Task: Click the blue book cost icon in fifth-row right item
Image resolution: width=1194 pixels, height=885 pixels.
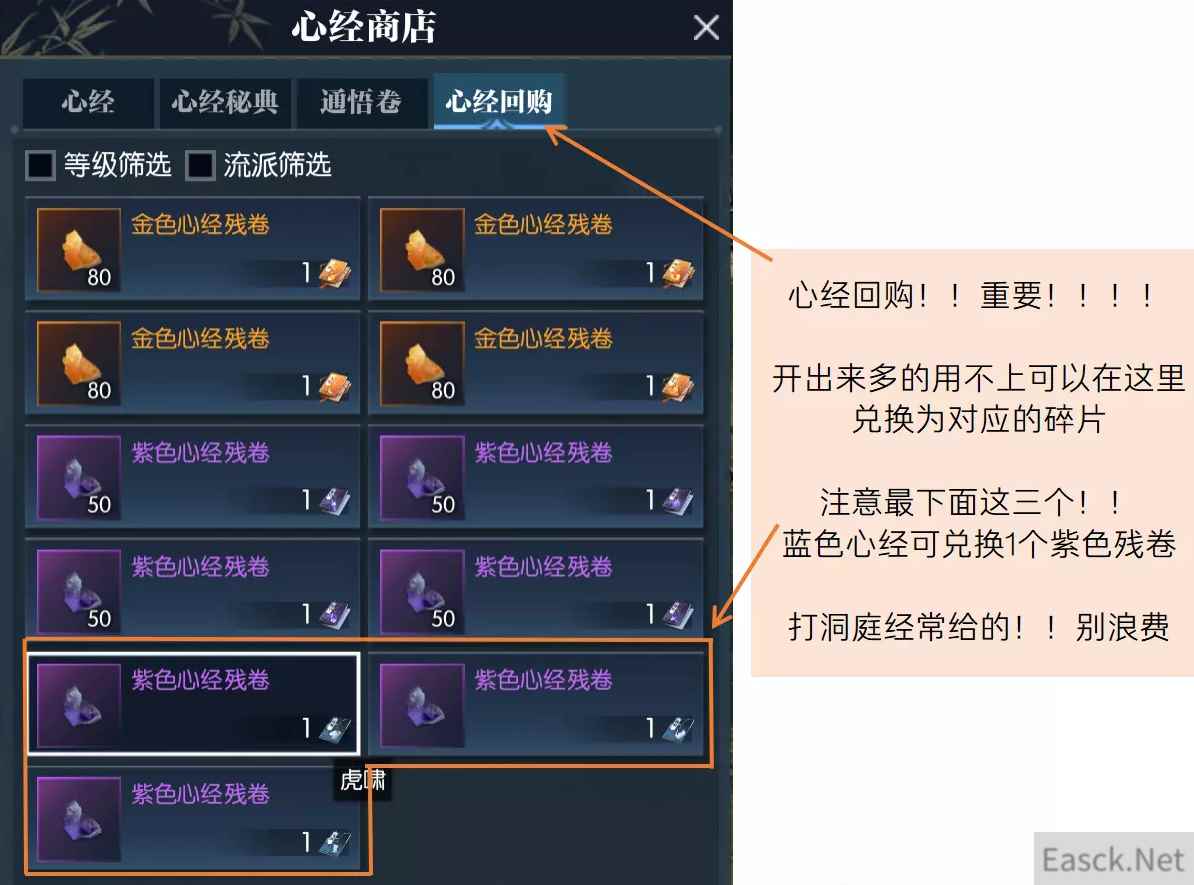Action: (678, 728)
